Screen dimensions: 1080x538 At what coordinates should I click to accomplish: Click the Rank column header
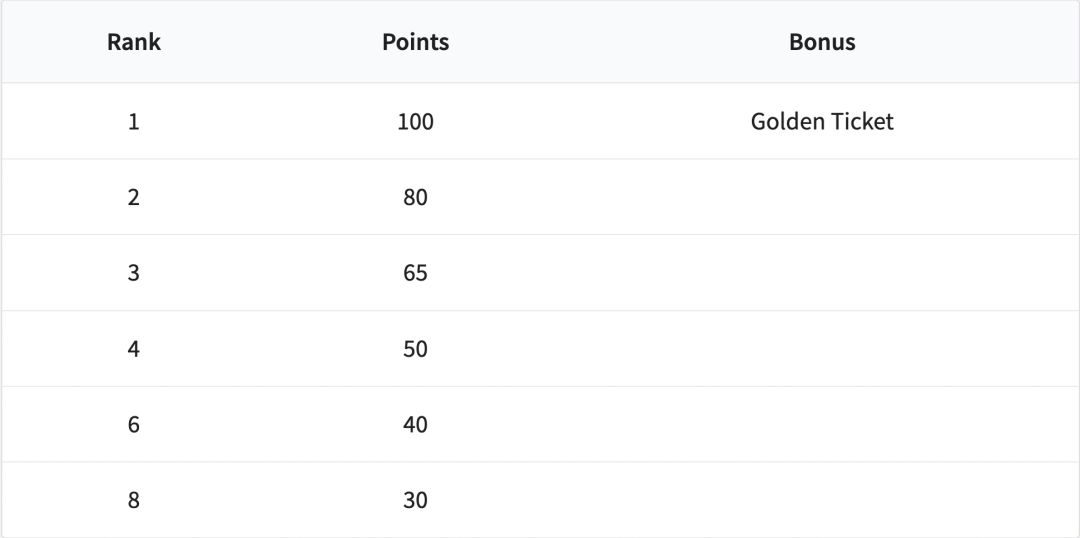(134, 42)
